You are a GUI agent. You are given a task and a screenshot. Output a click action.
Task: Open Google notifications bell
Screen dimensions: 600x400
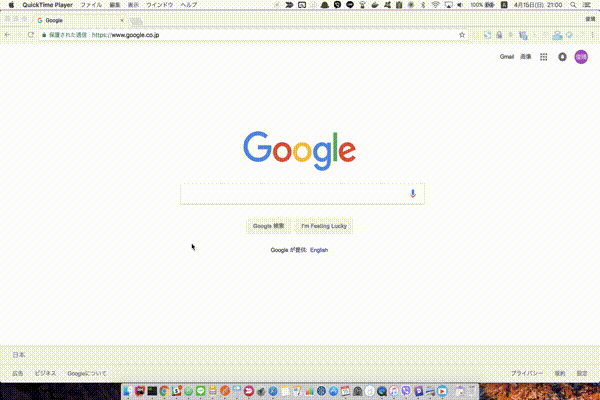tap(562, 57)
